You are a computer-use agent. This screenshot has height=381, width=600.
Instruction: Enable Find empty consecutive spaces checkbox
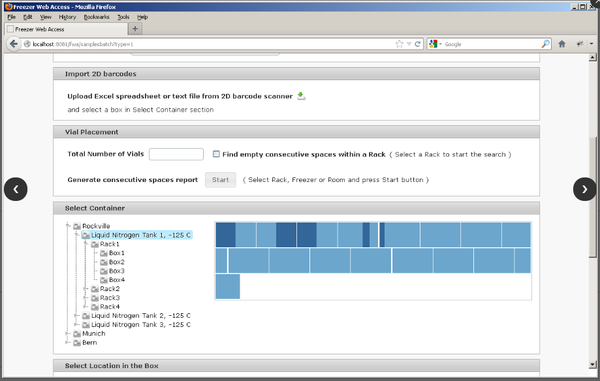(216, 154)
